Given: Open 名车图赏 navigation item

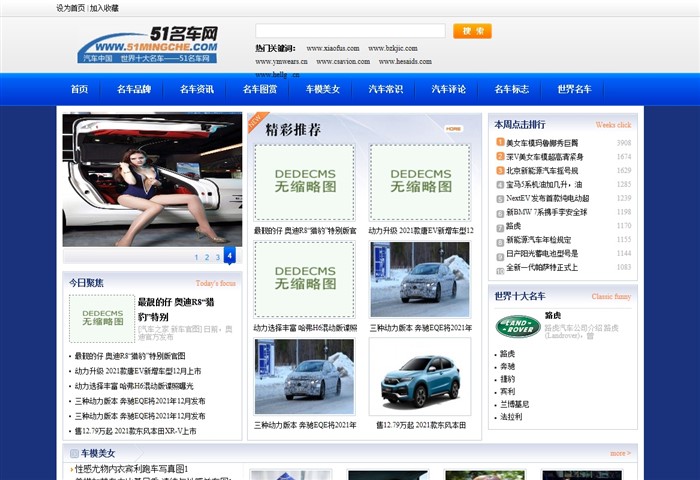Looking at the screenshot, I should coord(260,89).
